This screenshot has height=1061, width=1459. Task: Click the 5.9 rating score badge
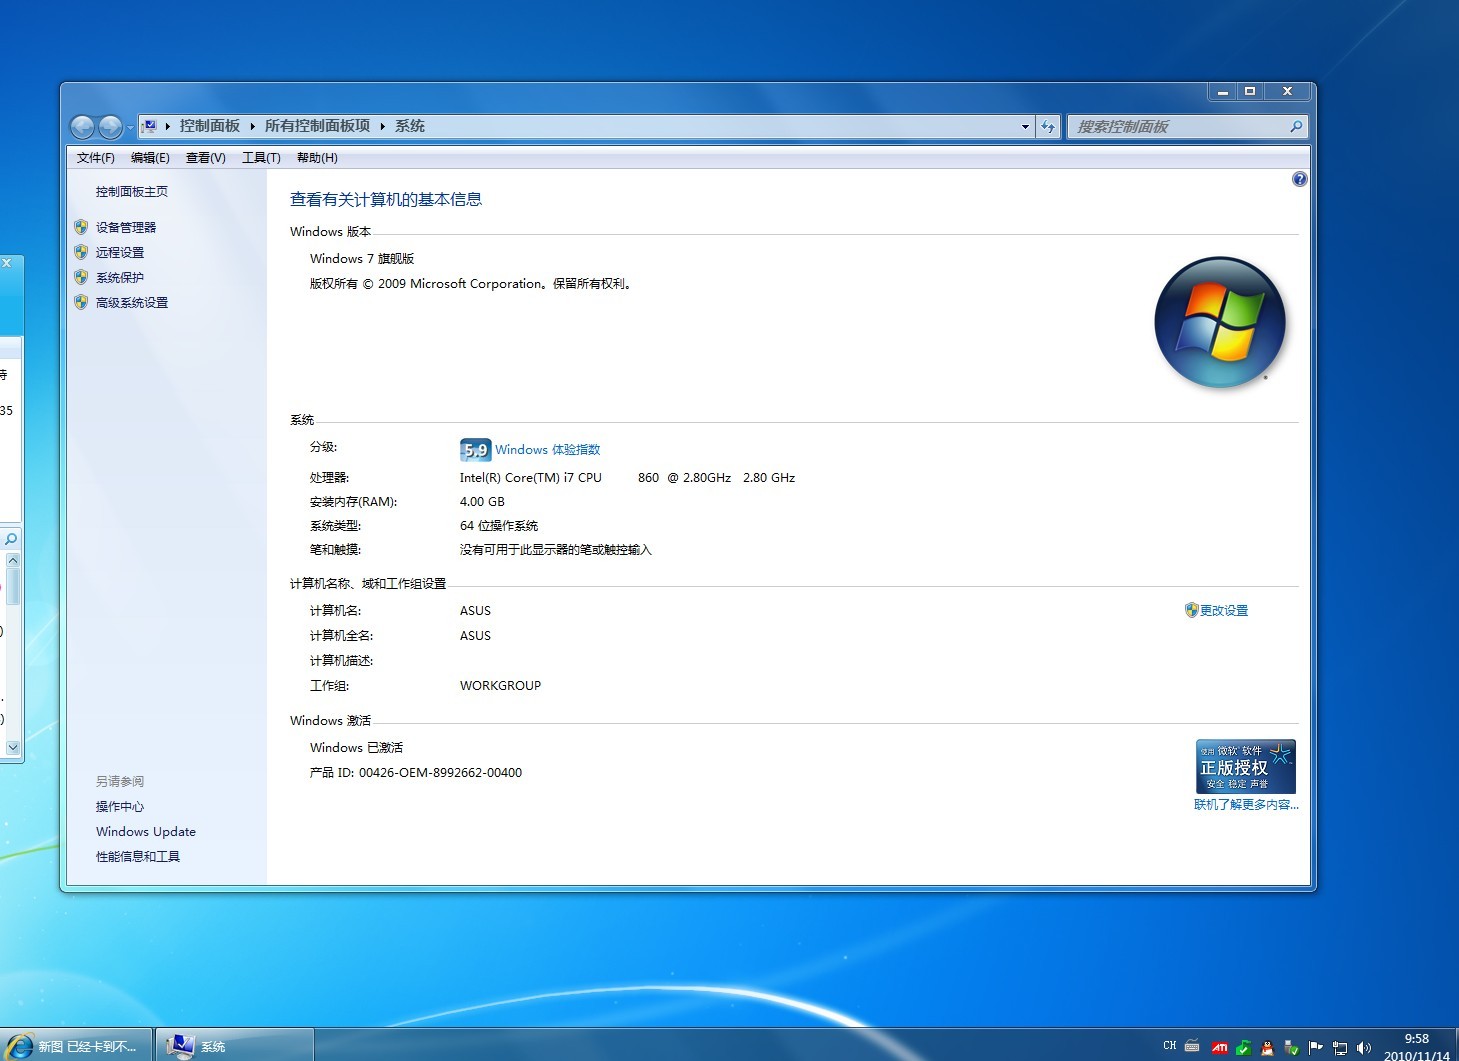475,450
